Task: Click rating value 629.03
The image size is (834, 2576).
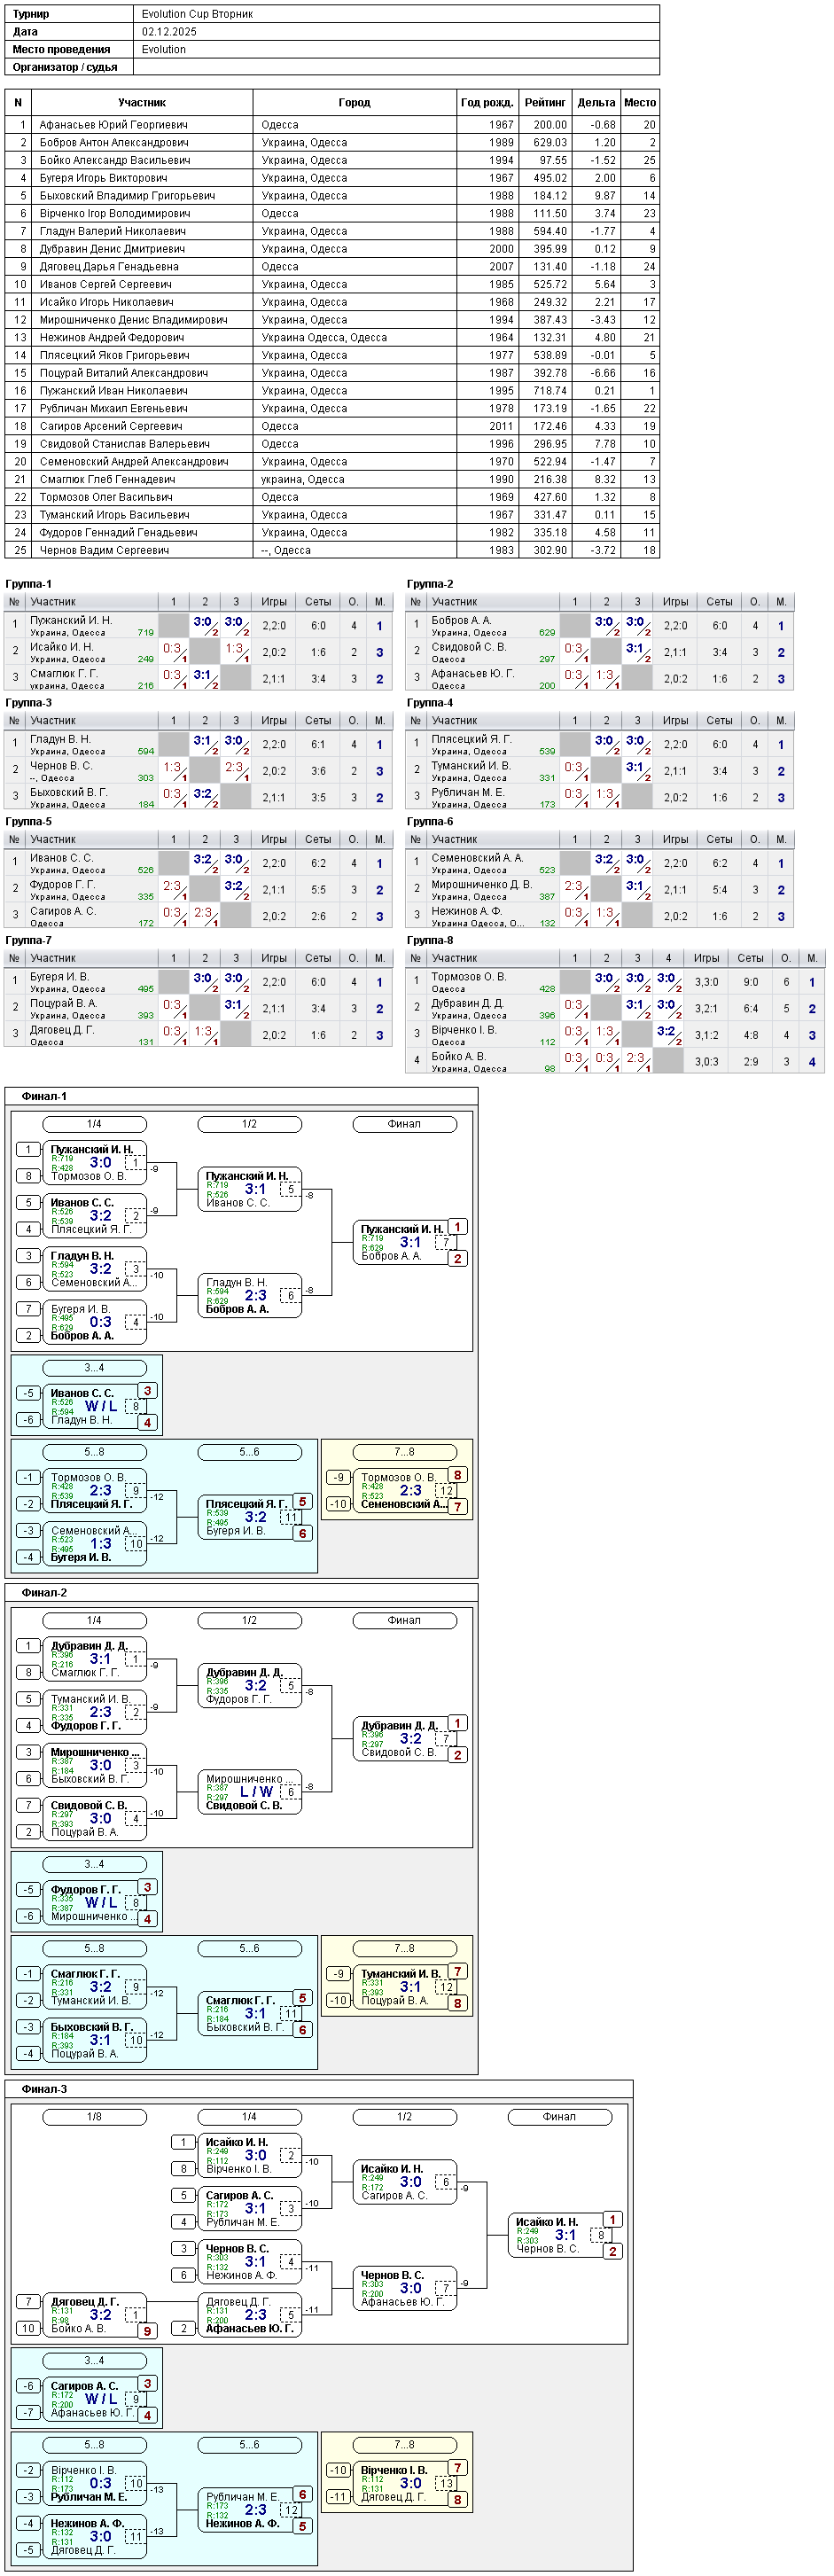Action: click(550, 143)
